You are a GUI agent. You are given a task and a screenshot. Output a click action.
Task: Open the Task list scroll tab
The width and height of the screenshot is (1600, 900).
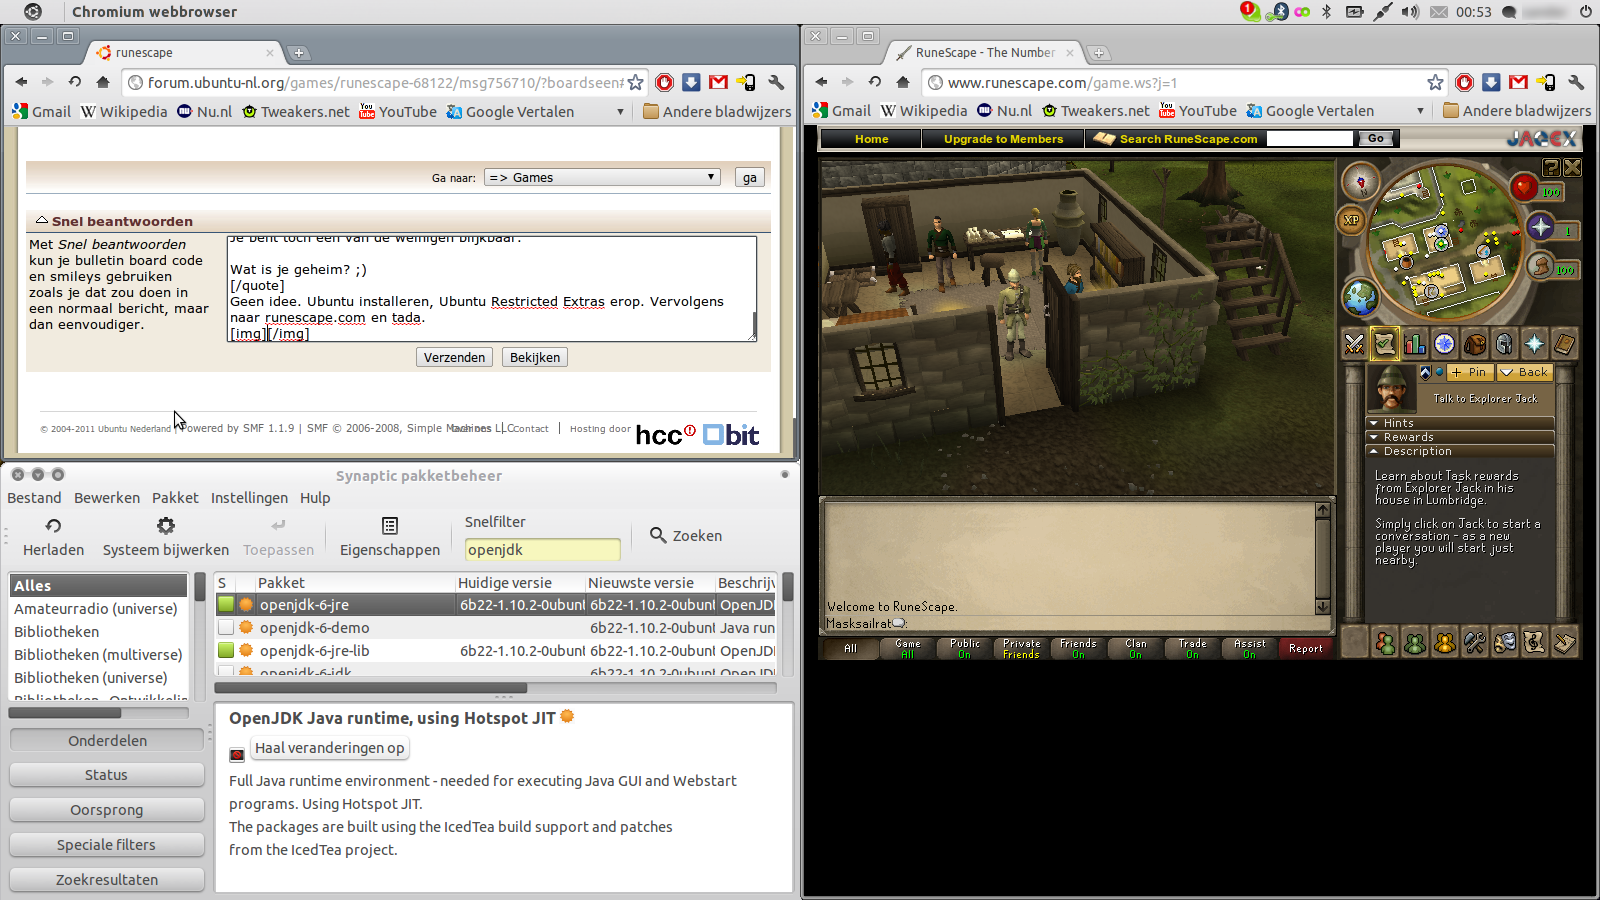(1384, 344)
